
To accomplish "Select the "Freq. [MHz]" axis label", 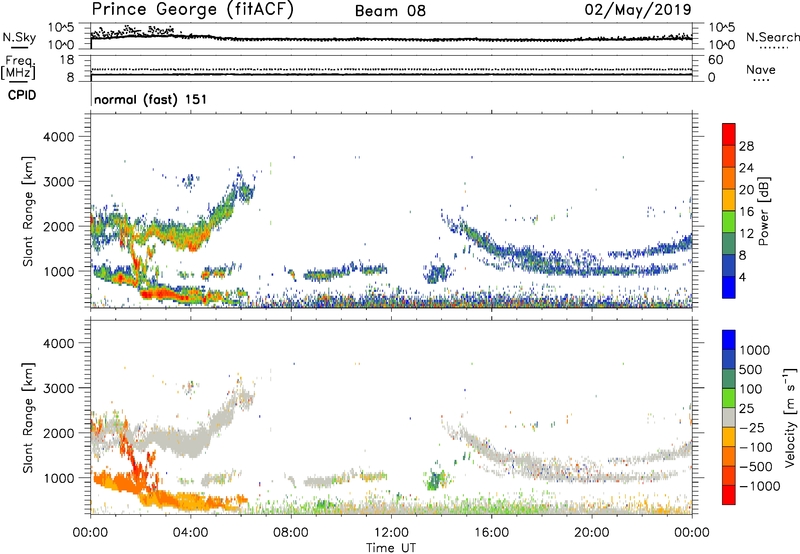I will [18, 68].
